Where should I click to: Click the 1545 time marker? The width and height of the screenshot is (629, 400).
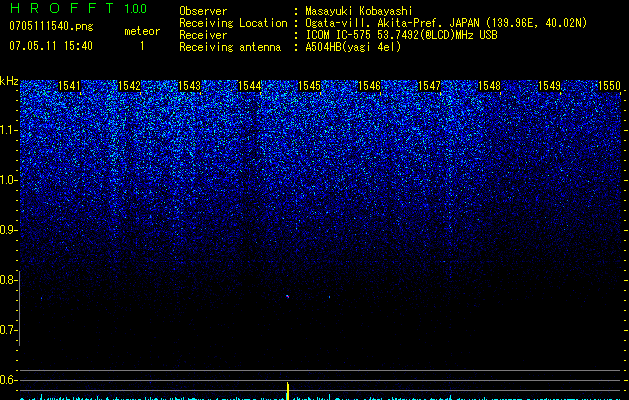309,86
